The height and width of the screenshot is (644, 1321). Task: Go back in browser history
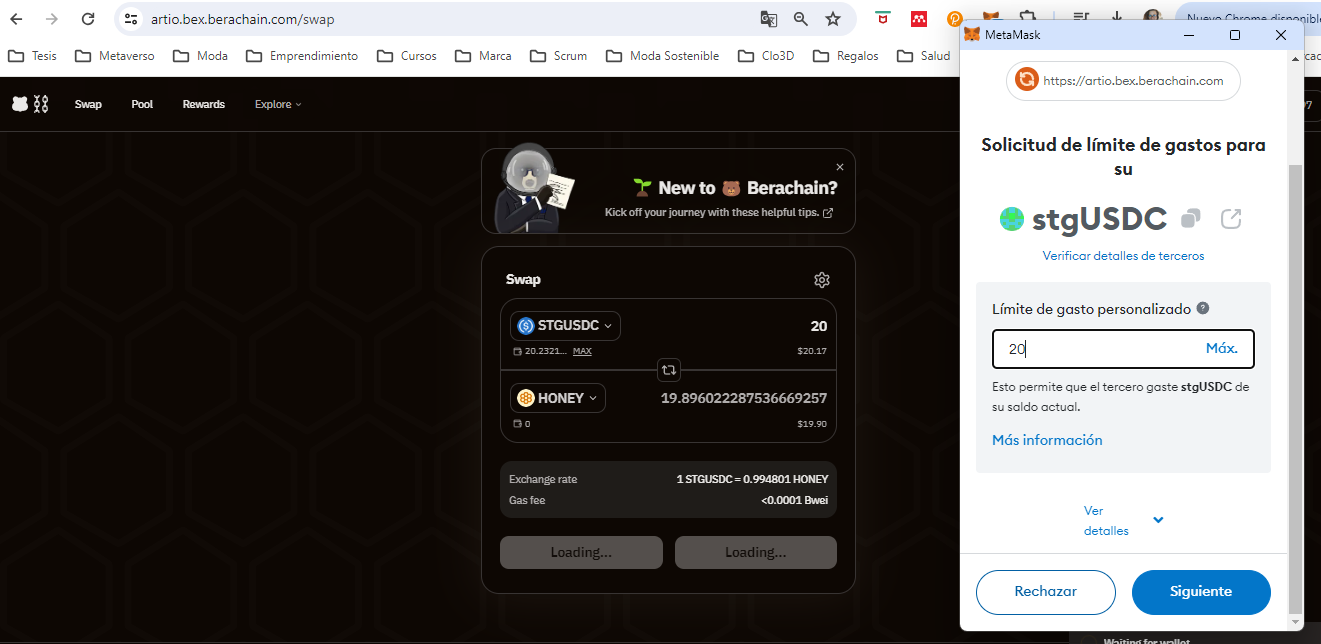[17, 19]
